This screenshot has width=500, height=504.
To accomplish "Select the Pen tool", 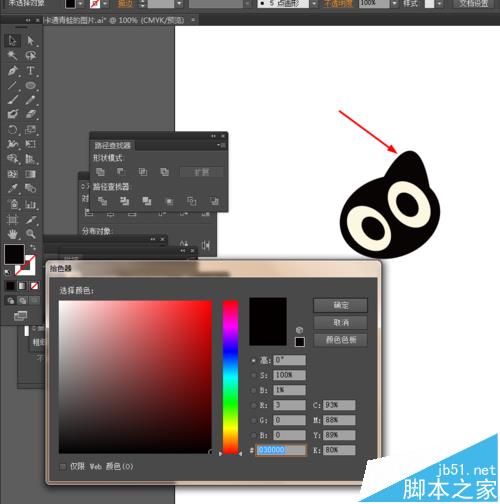I will pyautogui.click(x=12, y=70).
